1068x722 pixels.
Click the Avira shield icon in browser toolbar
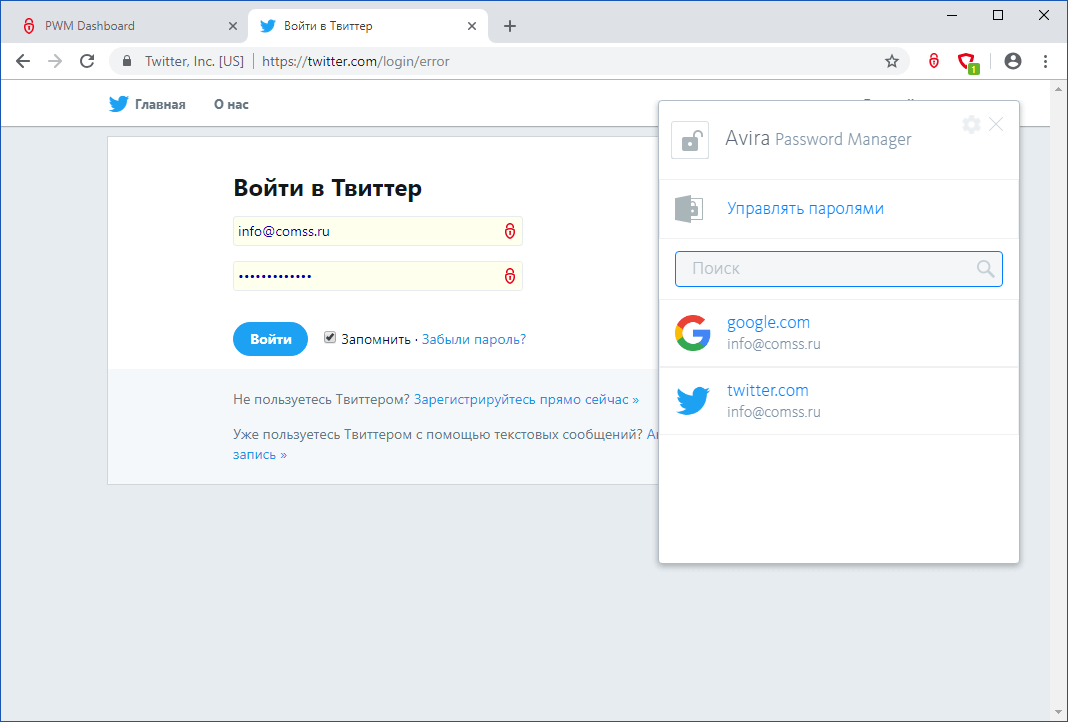(933, 61)
